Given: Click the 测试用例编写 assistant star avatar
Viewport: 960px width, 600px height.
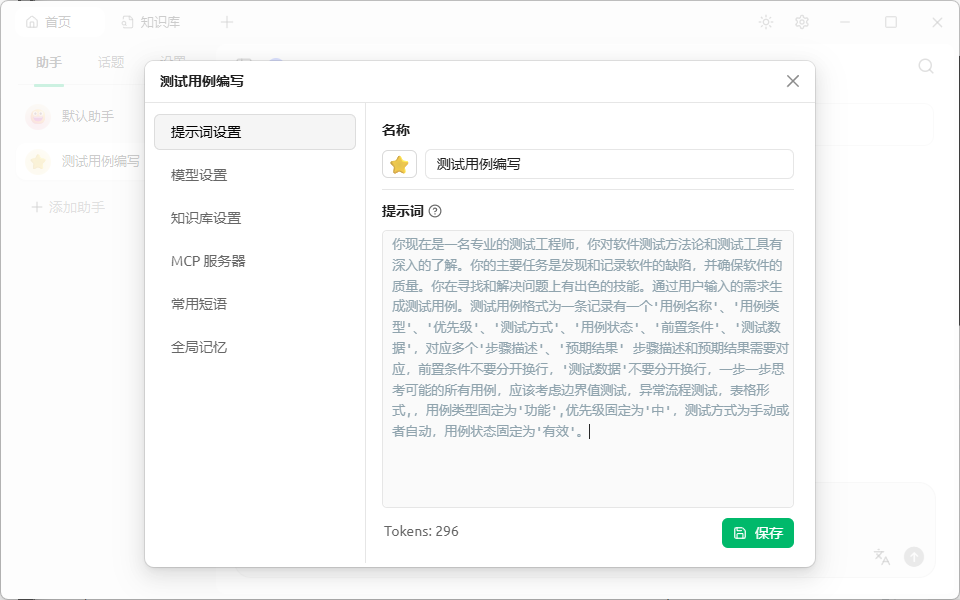Looking at the screenshot, I should (38, 162).
